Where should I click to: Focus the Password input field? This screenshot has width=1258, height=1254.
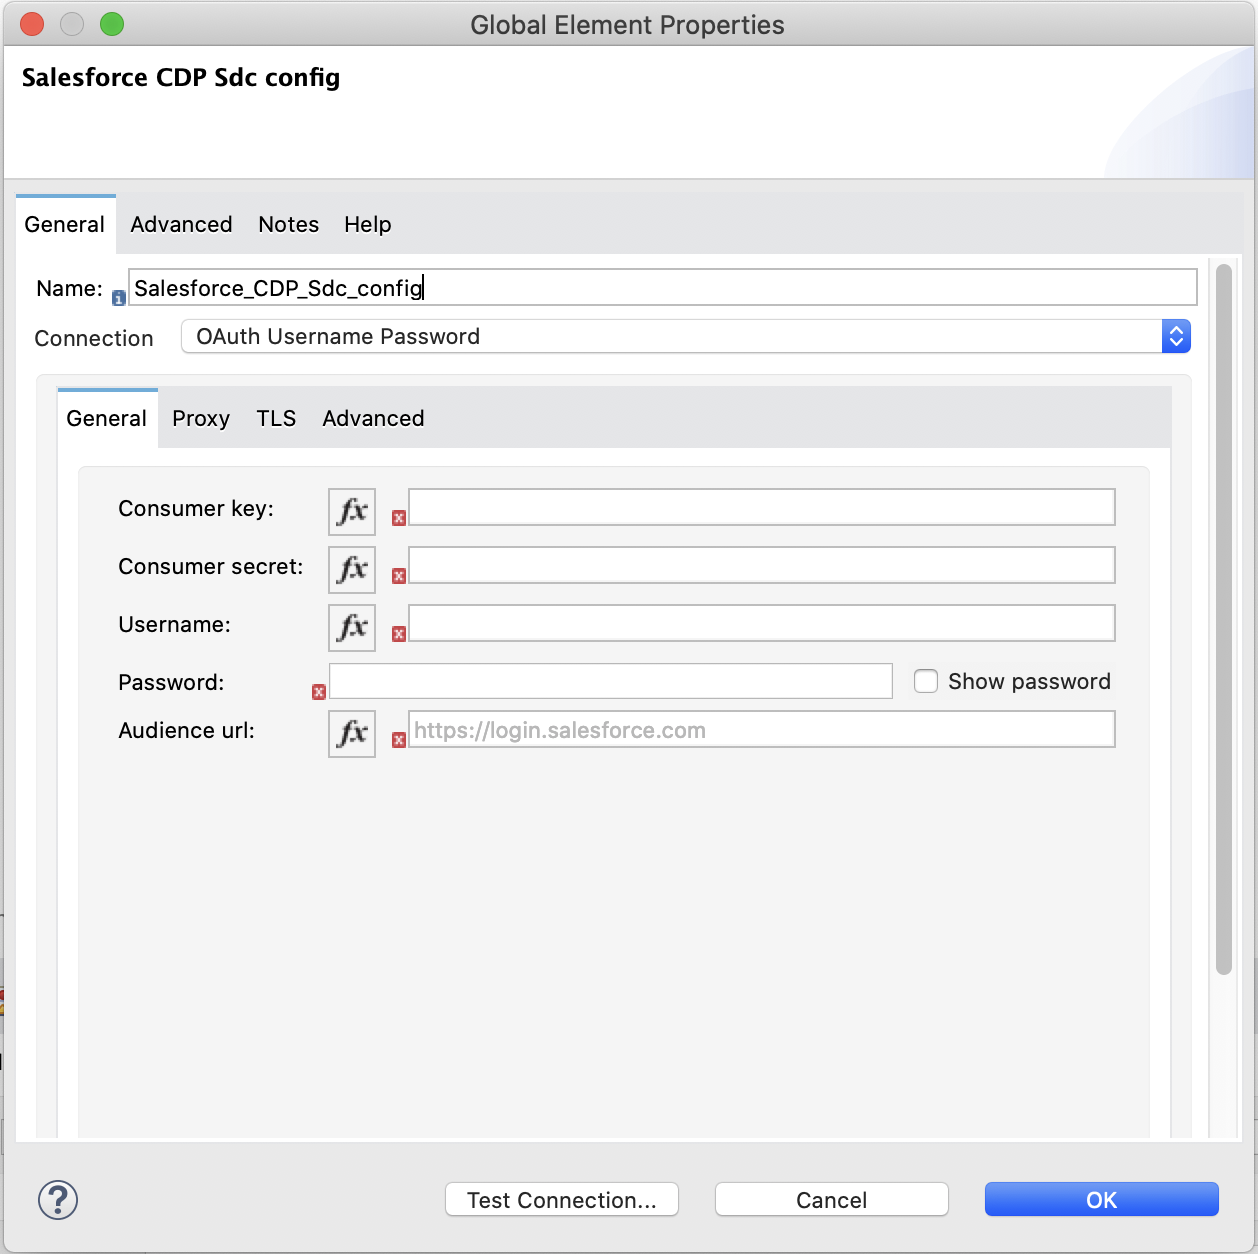coord(611,681)
